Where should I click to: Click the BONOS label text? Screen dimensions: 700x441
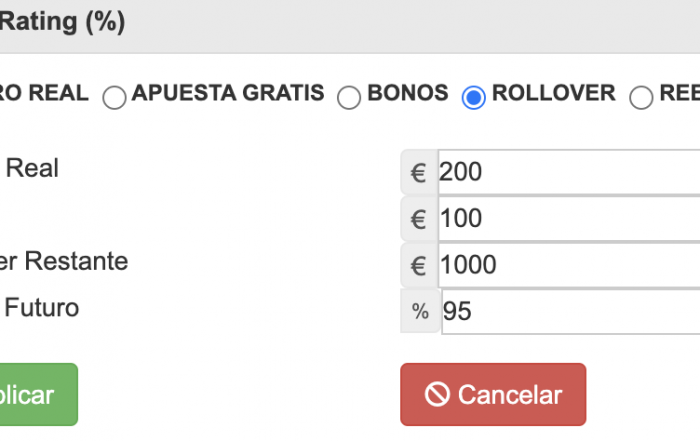coord(408,93)
